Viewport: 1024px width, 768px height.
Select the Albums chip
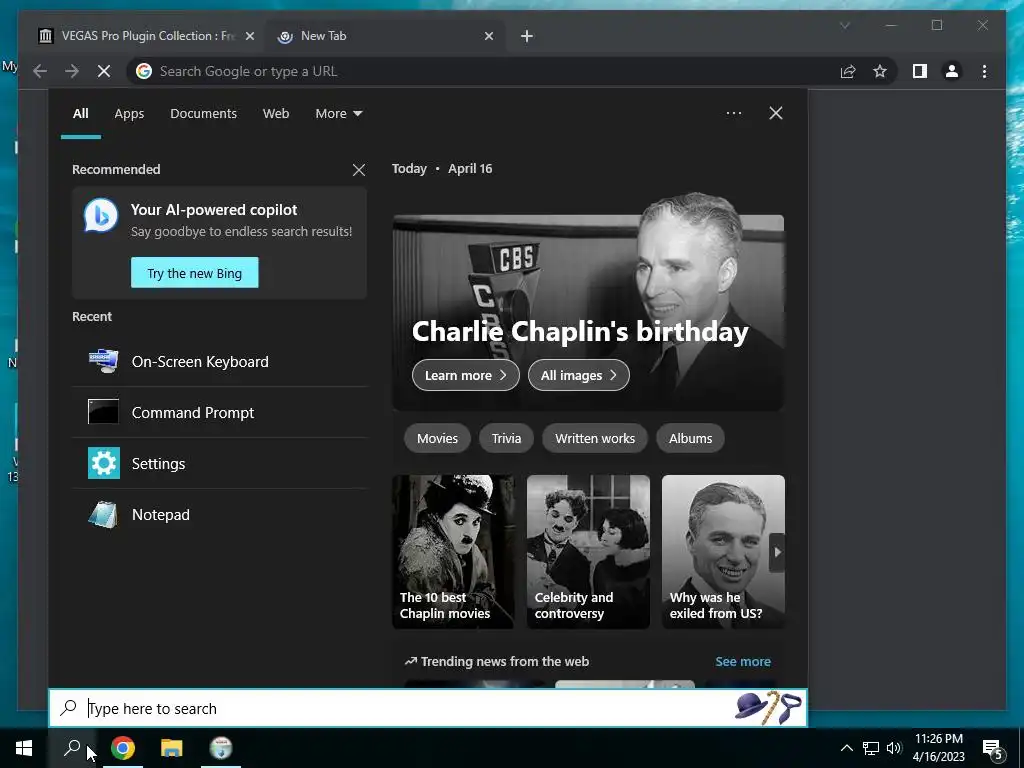click(690, 438)
